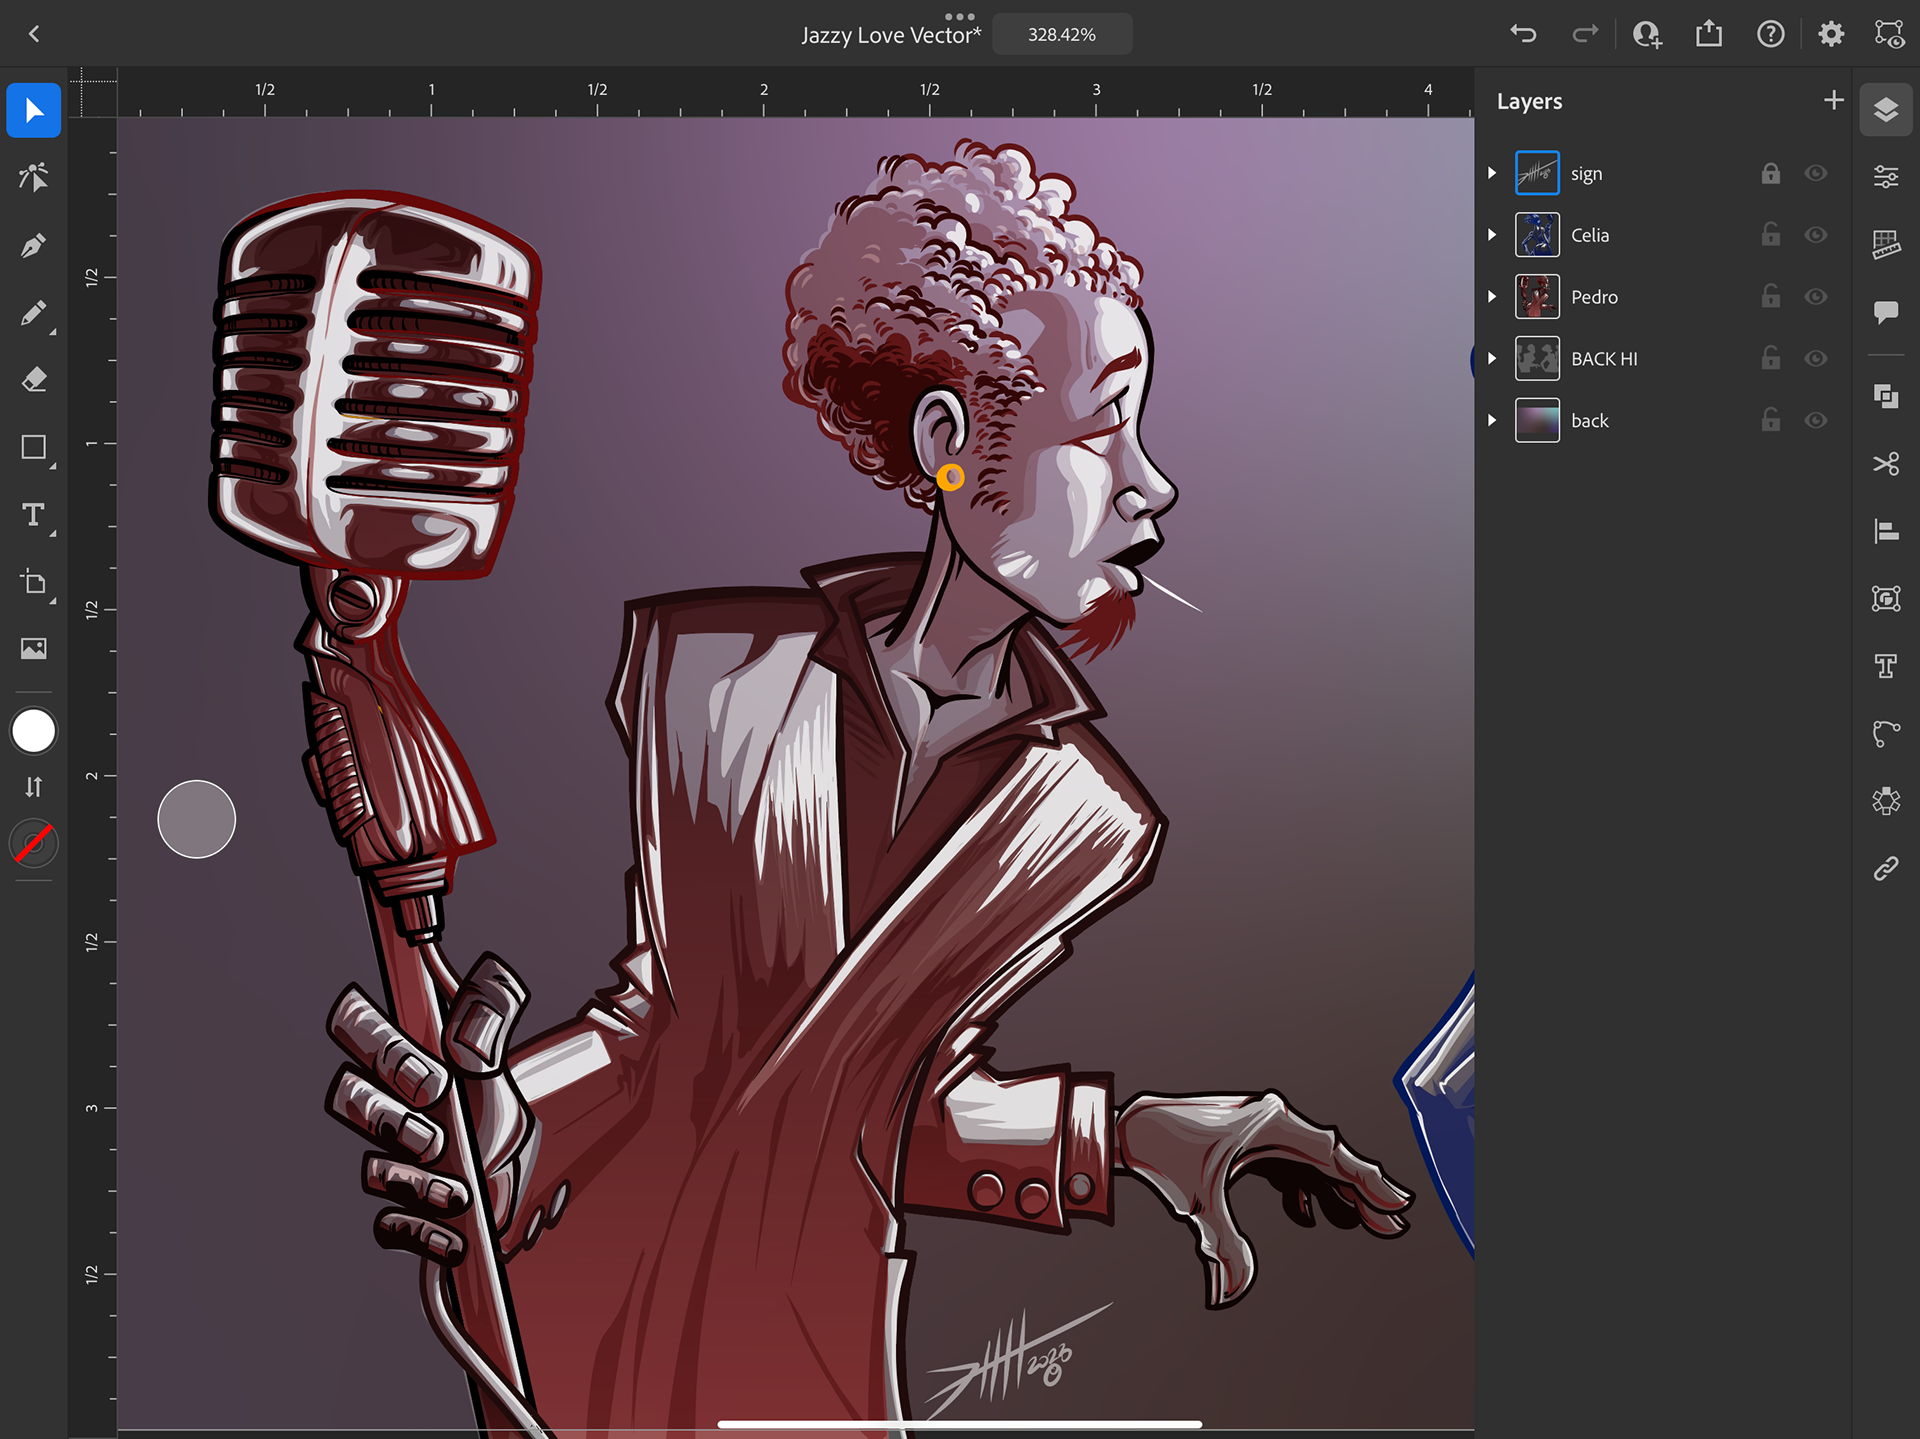
Task: Expand the BACK HI layer
Action: pos(1492,359)
